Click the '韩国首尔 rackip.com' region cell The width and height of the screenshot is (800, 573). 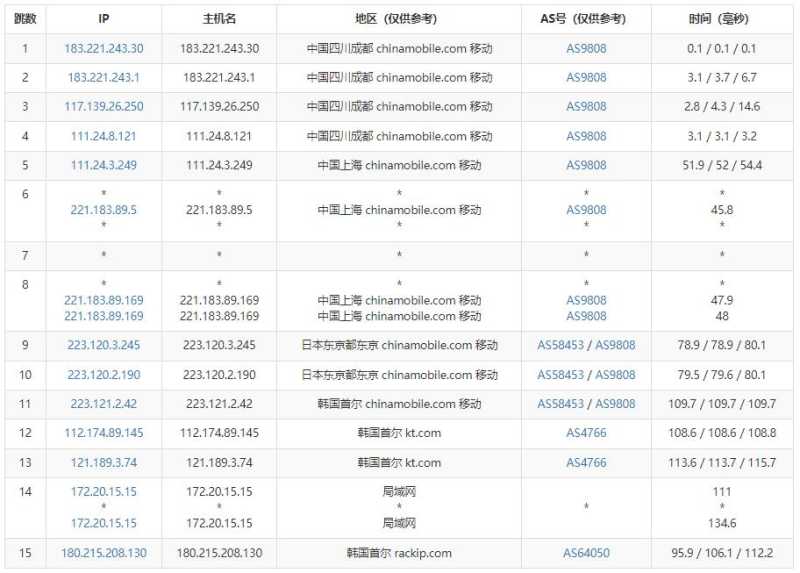pos(399,553)
